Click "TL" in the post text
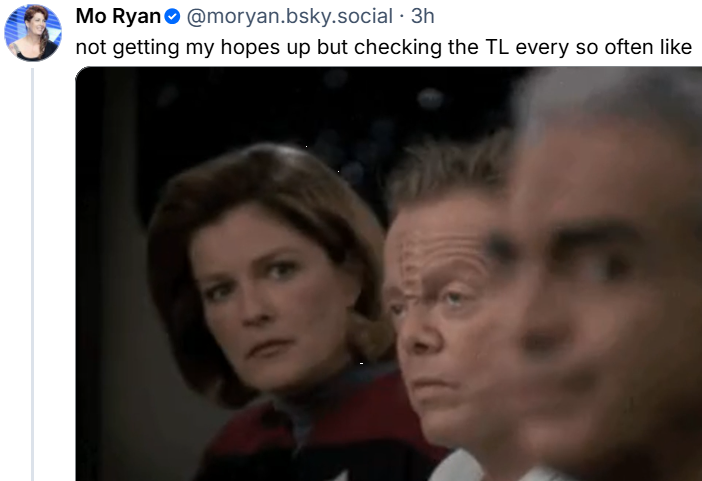702x481 pixels. point(496,47)
